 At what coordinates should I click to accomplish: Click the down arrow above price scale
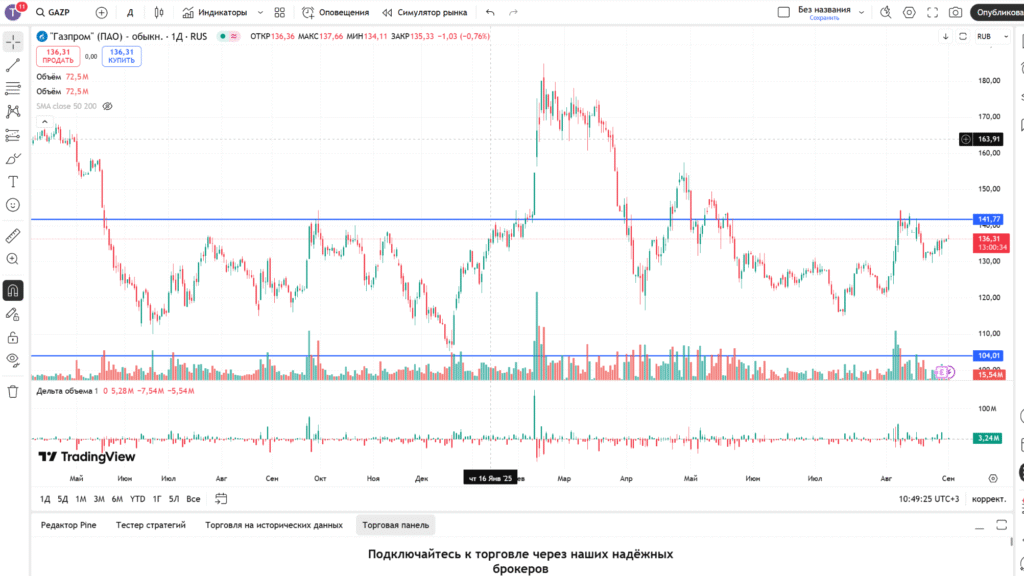coord(945,37)
